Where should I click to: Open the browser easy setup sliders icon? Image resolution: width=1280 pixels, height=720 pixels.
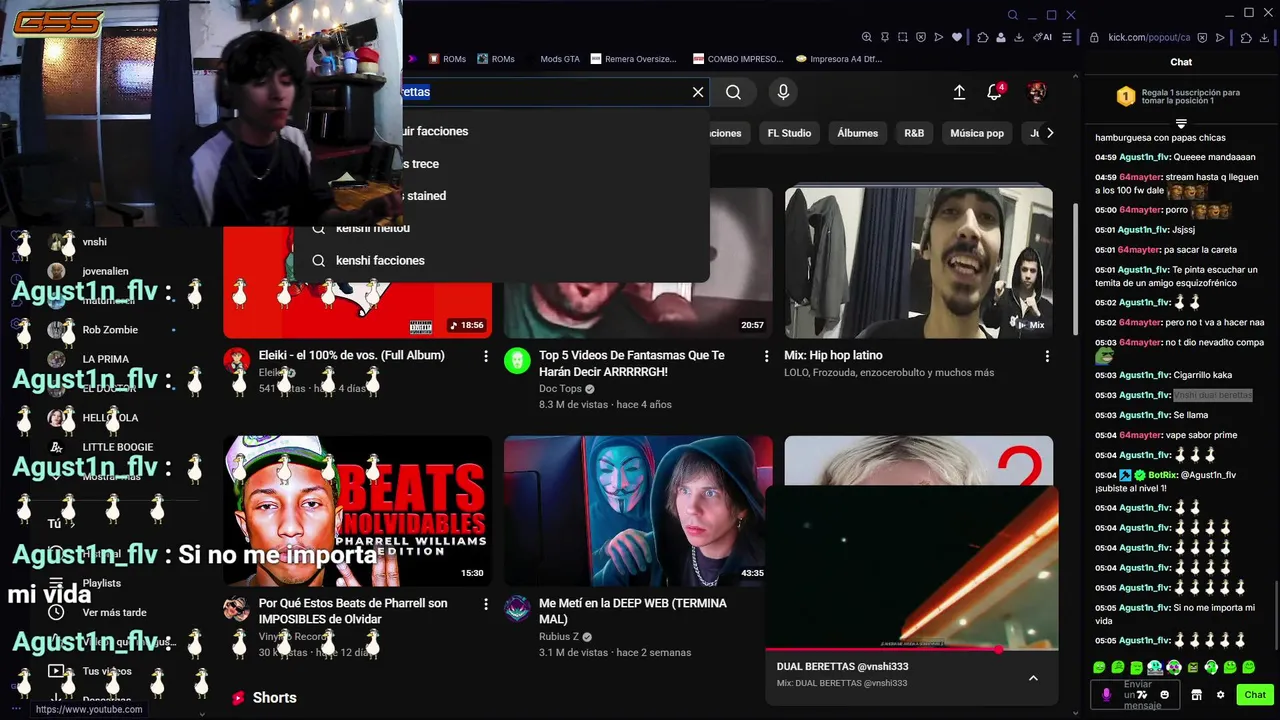(1067, 37)
